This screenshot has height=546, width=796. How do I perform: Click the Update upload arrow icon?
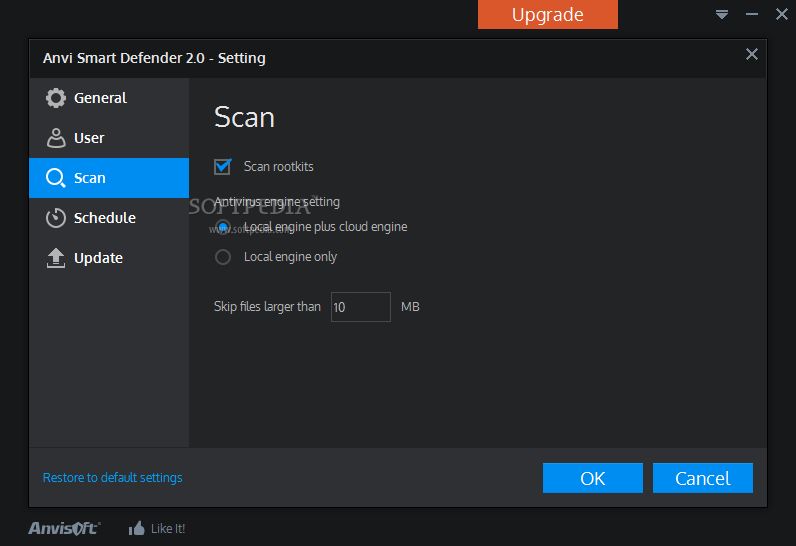coord(56,258)
